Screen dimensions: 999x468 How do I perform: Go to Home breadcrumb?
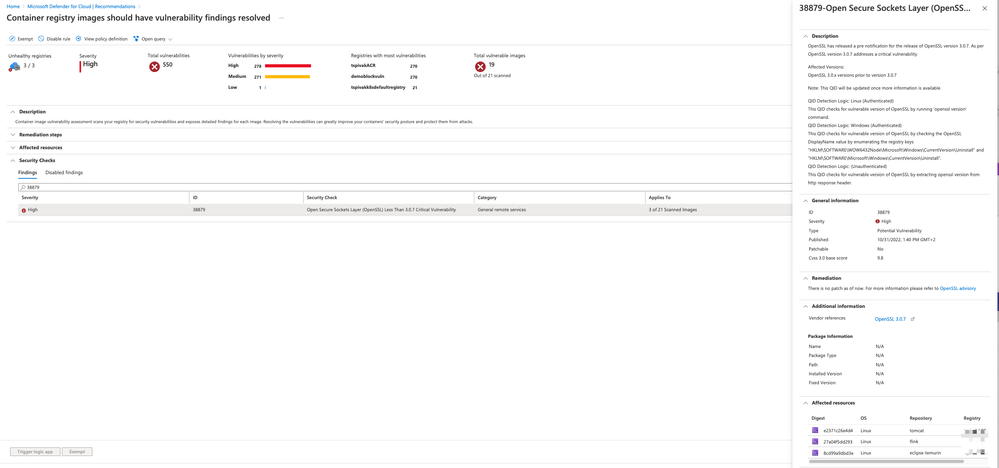[x=13, y=6]
